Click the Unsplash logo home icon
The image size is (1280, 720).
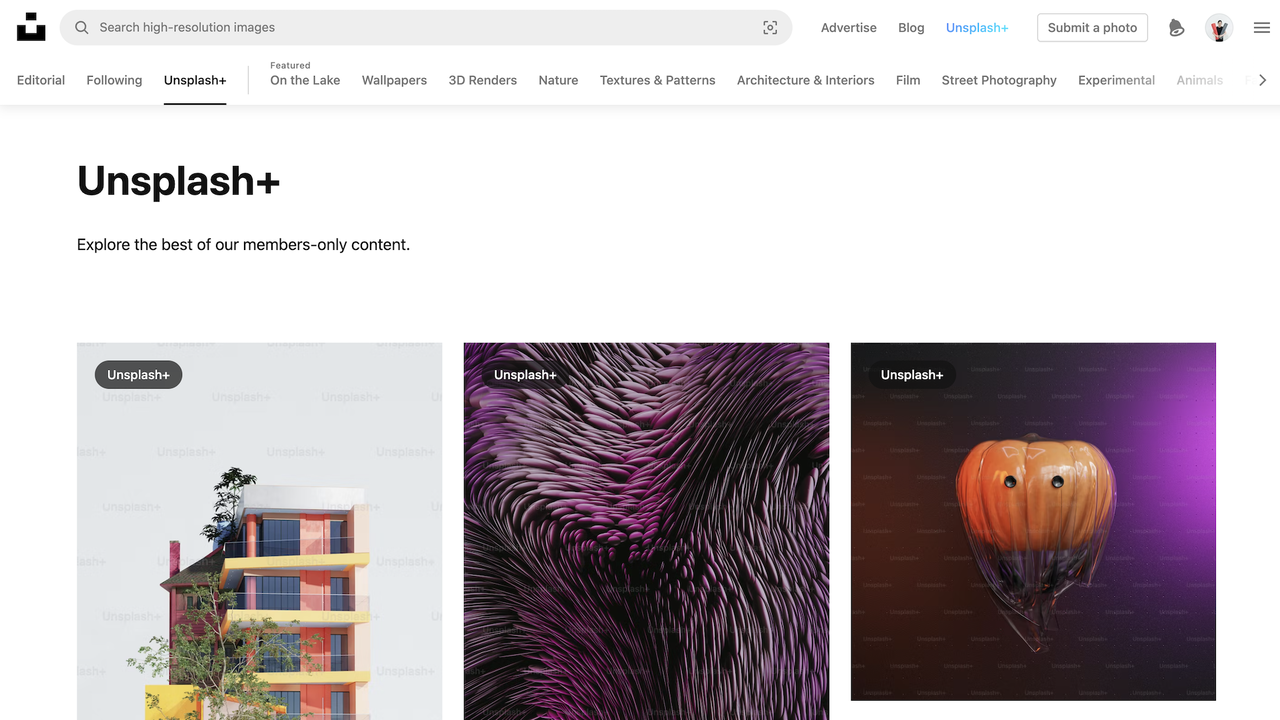pyautogui.click(x=31, y=27)
